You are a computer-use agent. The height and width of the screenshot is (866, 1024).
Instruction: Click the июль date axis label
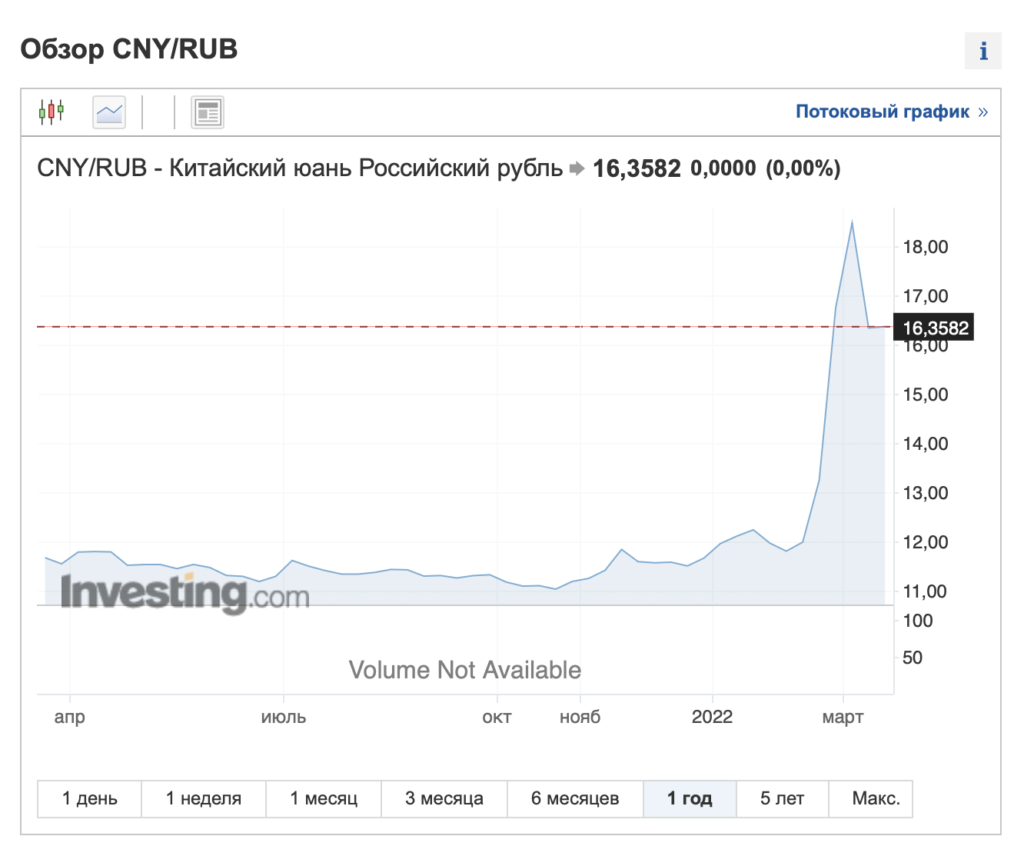(283, 717)
